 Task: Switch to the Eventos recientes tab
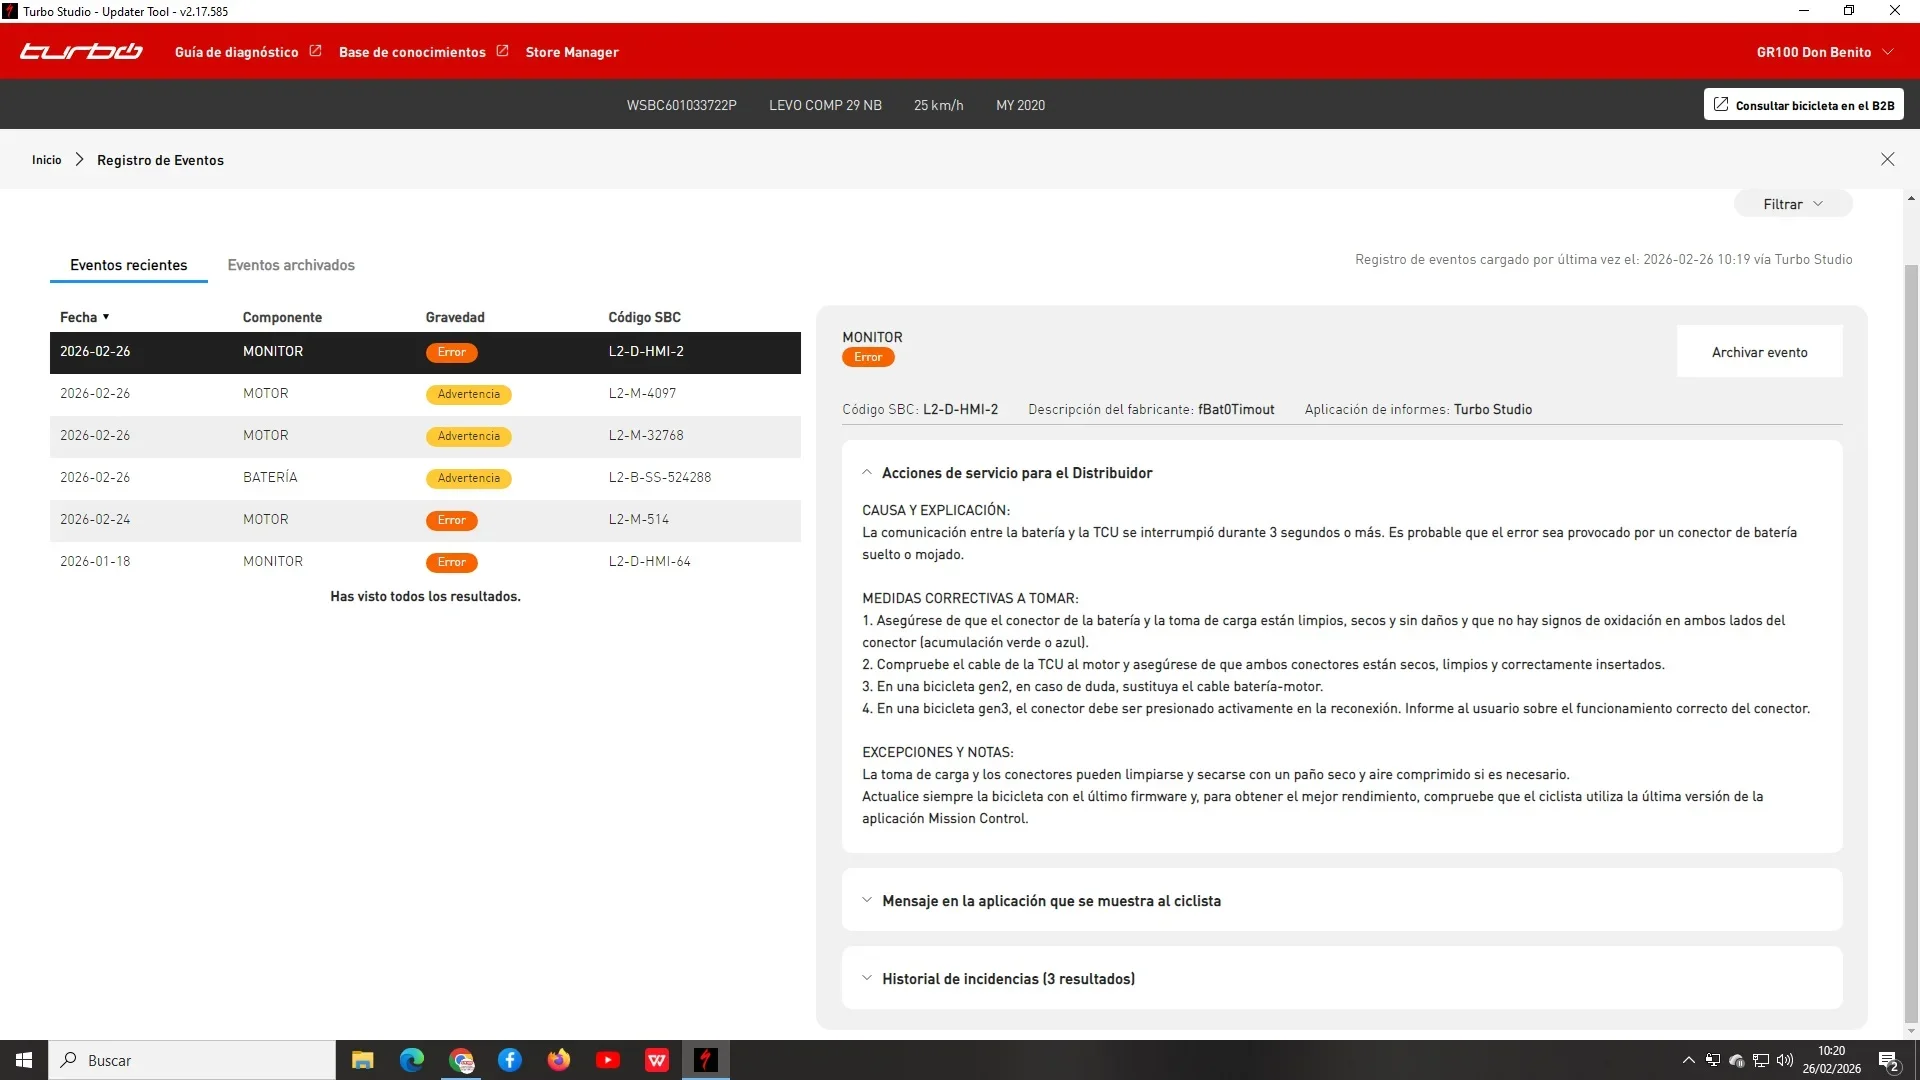pos(129,265)
